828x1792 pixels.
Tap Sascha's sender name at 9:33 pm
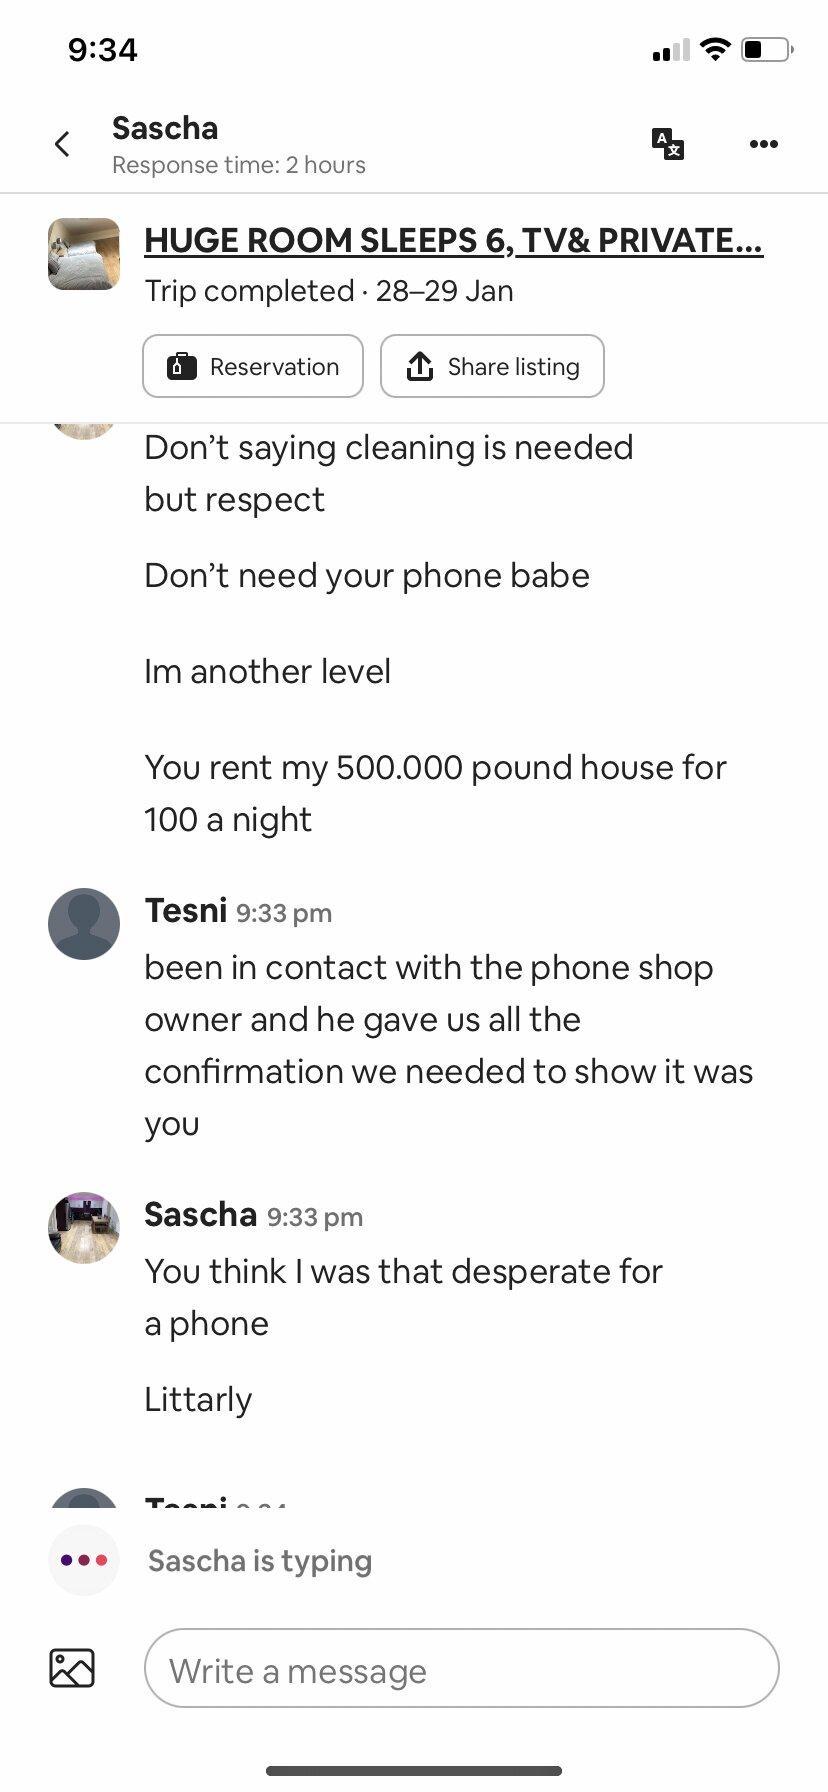pos(201,1215)
